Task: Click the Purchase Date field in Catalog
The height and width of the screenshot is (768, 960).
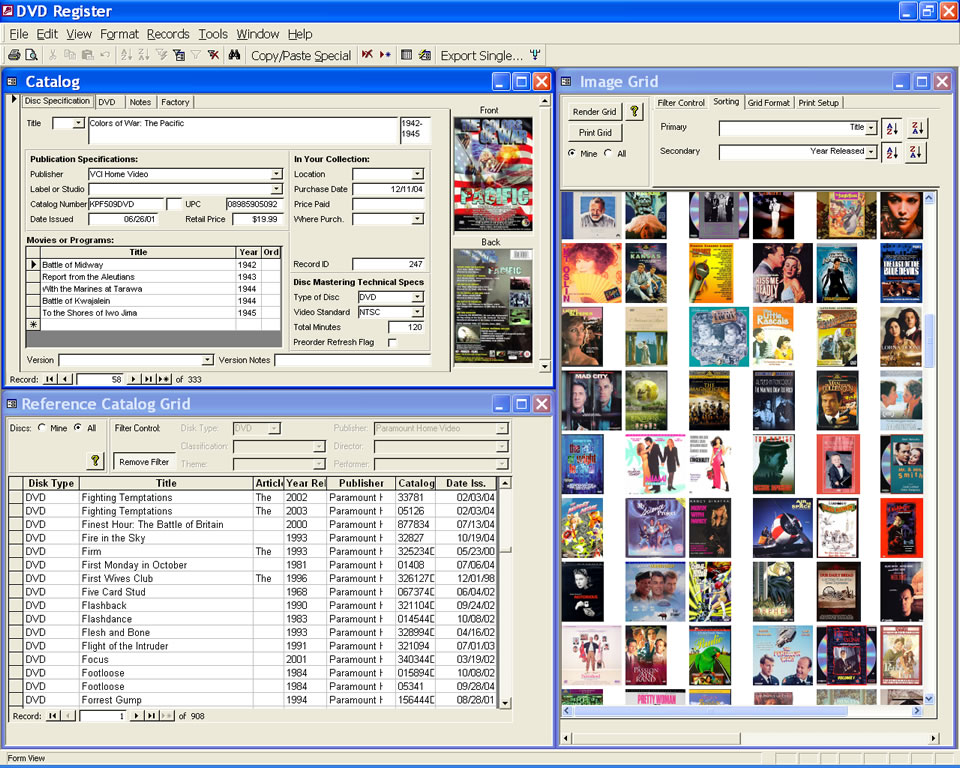Action: (388, 189)
